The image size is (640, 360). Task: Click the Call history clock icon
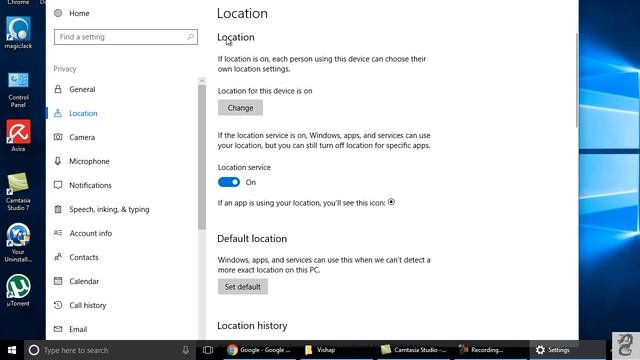tap(58, 305)
